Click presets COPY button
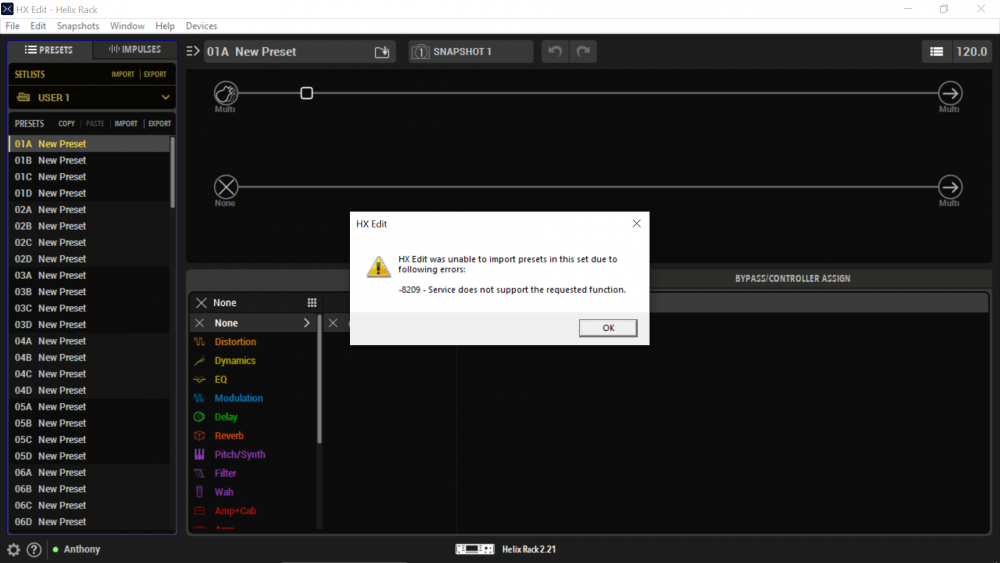 (x=66, y=124)
